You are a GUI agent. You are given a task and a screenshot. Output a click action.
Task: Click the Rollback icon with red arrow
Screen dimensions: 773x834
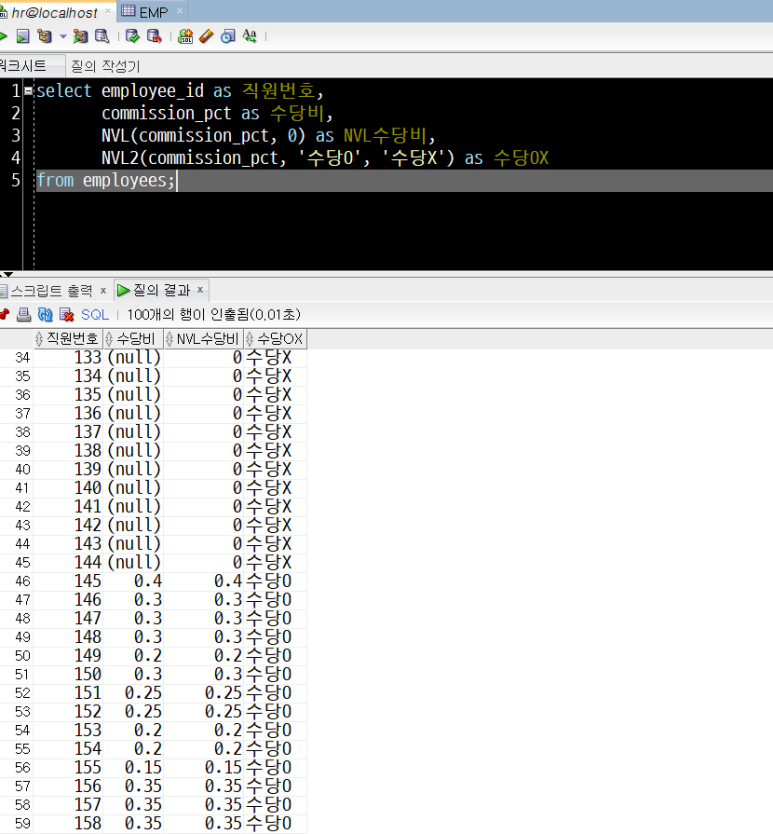154,36
